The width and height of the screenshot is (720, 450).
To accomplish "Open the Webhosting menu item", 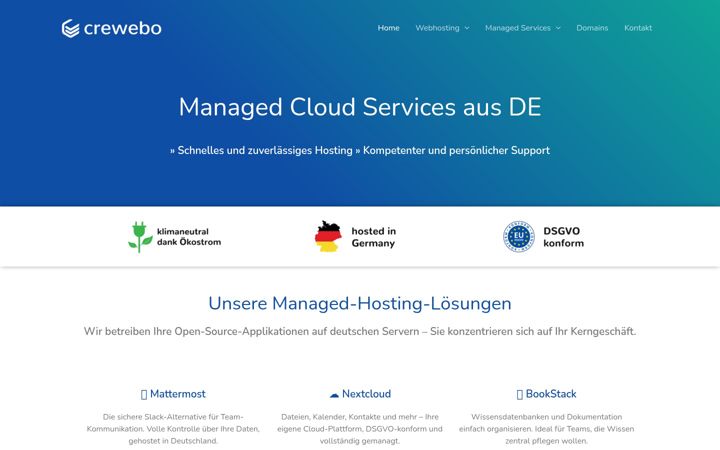I will [437, 28].
